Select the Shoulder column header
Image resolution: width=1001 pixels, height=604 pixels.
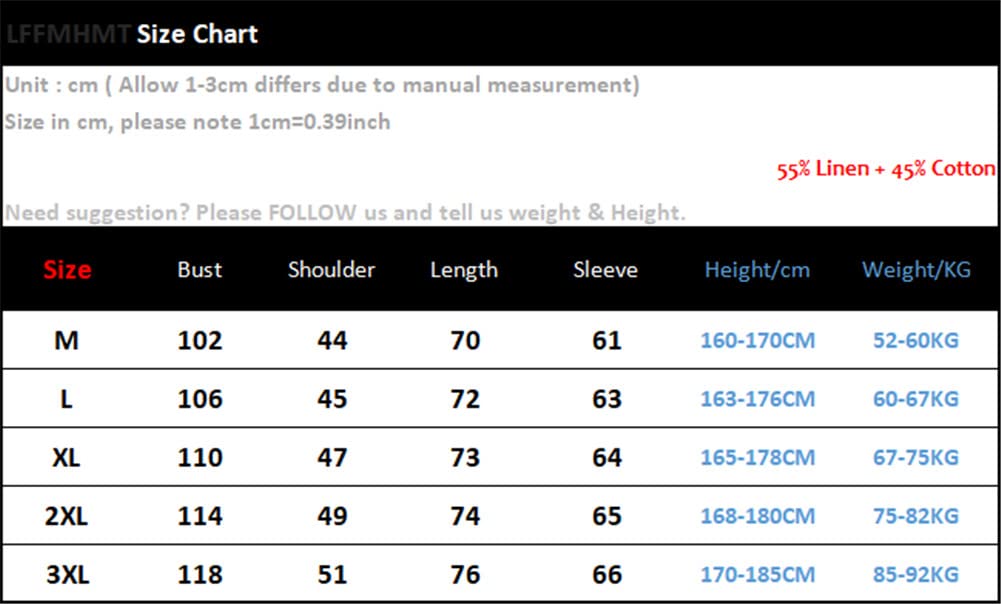pos(331,269)
